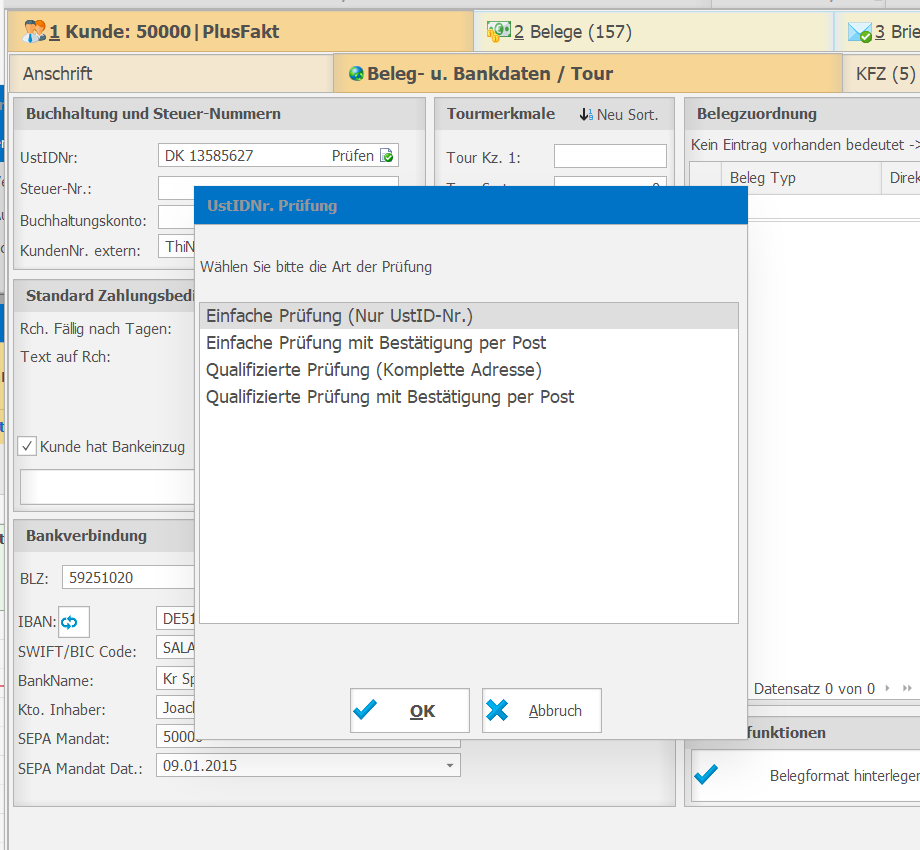Click the envelope icon on Briefe tab
The width and height of the screenshot is (920, 850).
coord(860,32)
